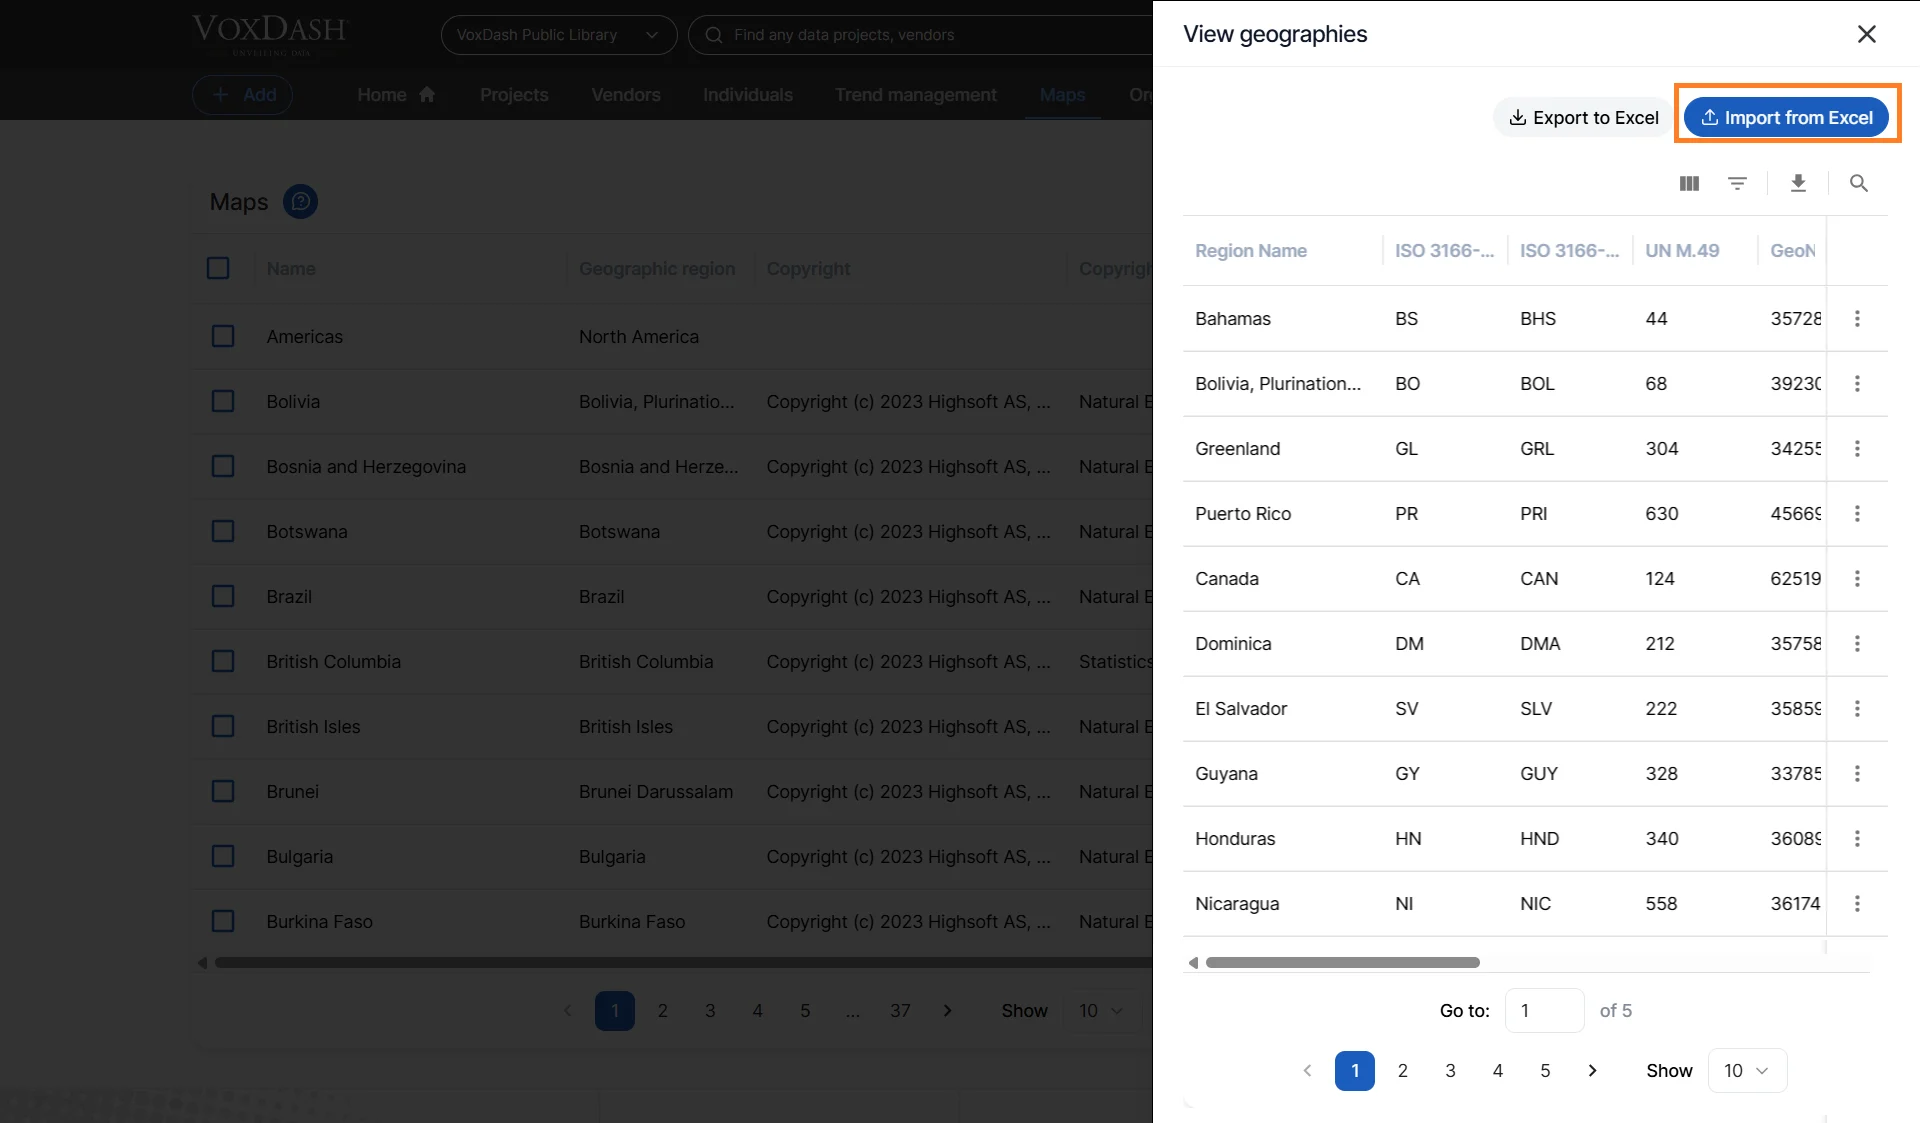Click the Home house icon
This screenshot has height=1123, width=1920.
(427, 94)
